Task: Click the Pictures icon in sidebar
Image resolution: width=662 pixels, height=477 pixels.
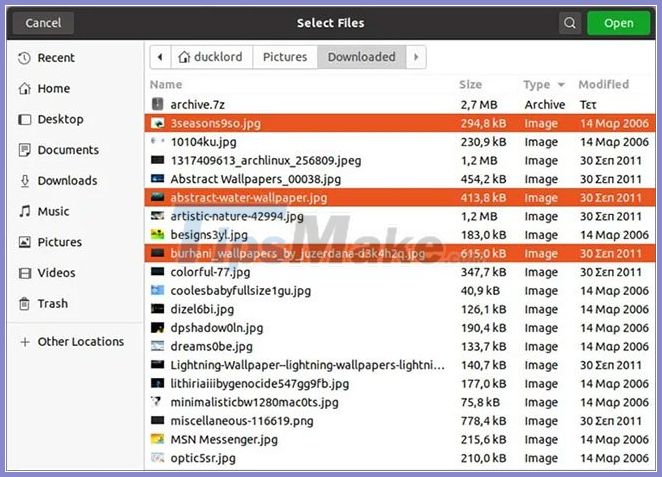Action: click(24, 242)
